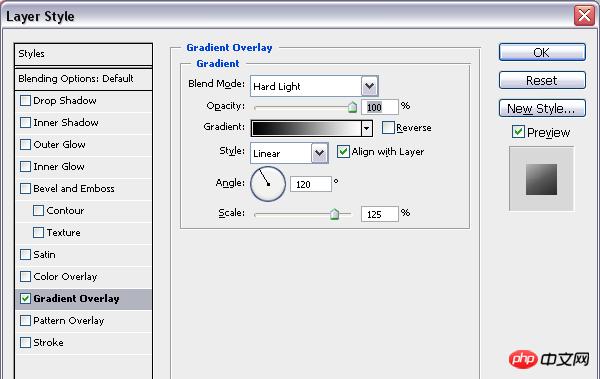Check the Contour option box
This screenshot has width=600, height=379.
click(x=38, y=211)
